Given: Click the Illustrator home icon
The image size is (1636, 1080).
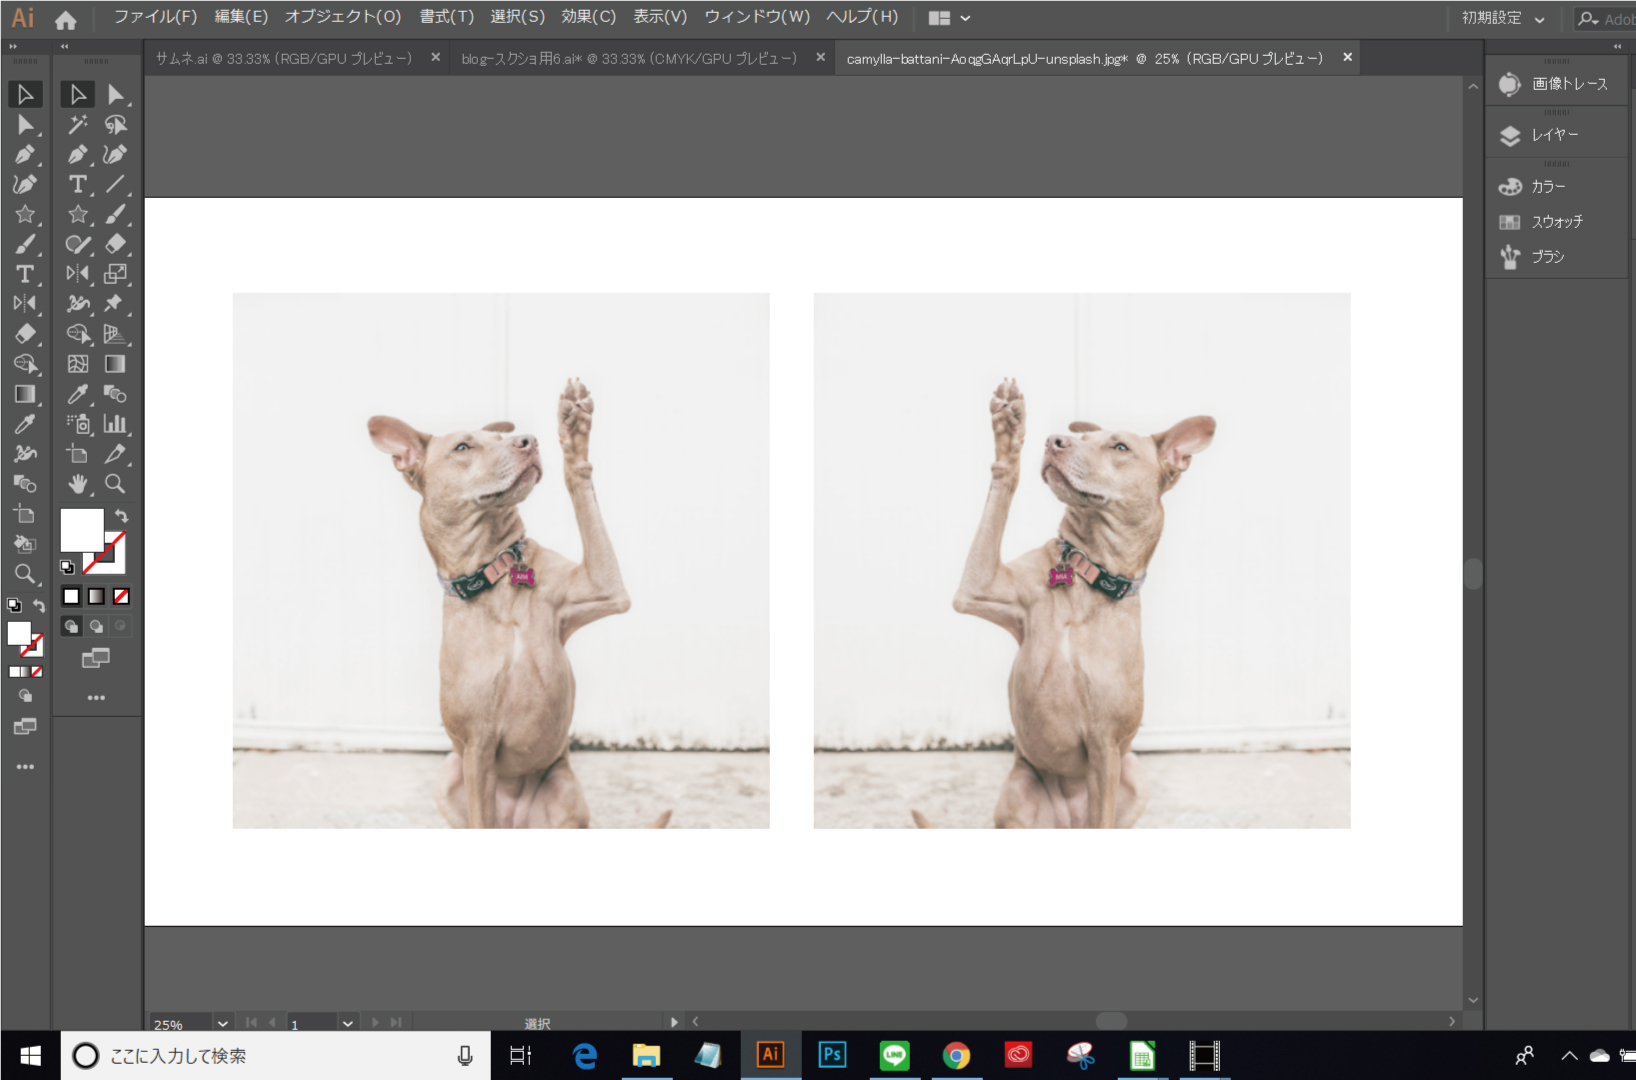Looking at the screenshot, I should (66, 19).
